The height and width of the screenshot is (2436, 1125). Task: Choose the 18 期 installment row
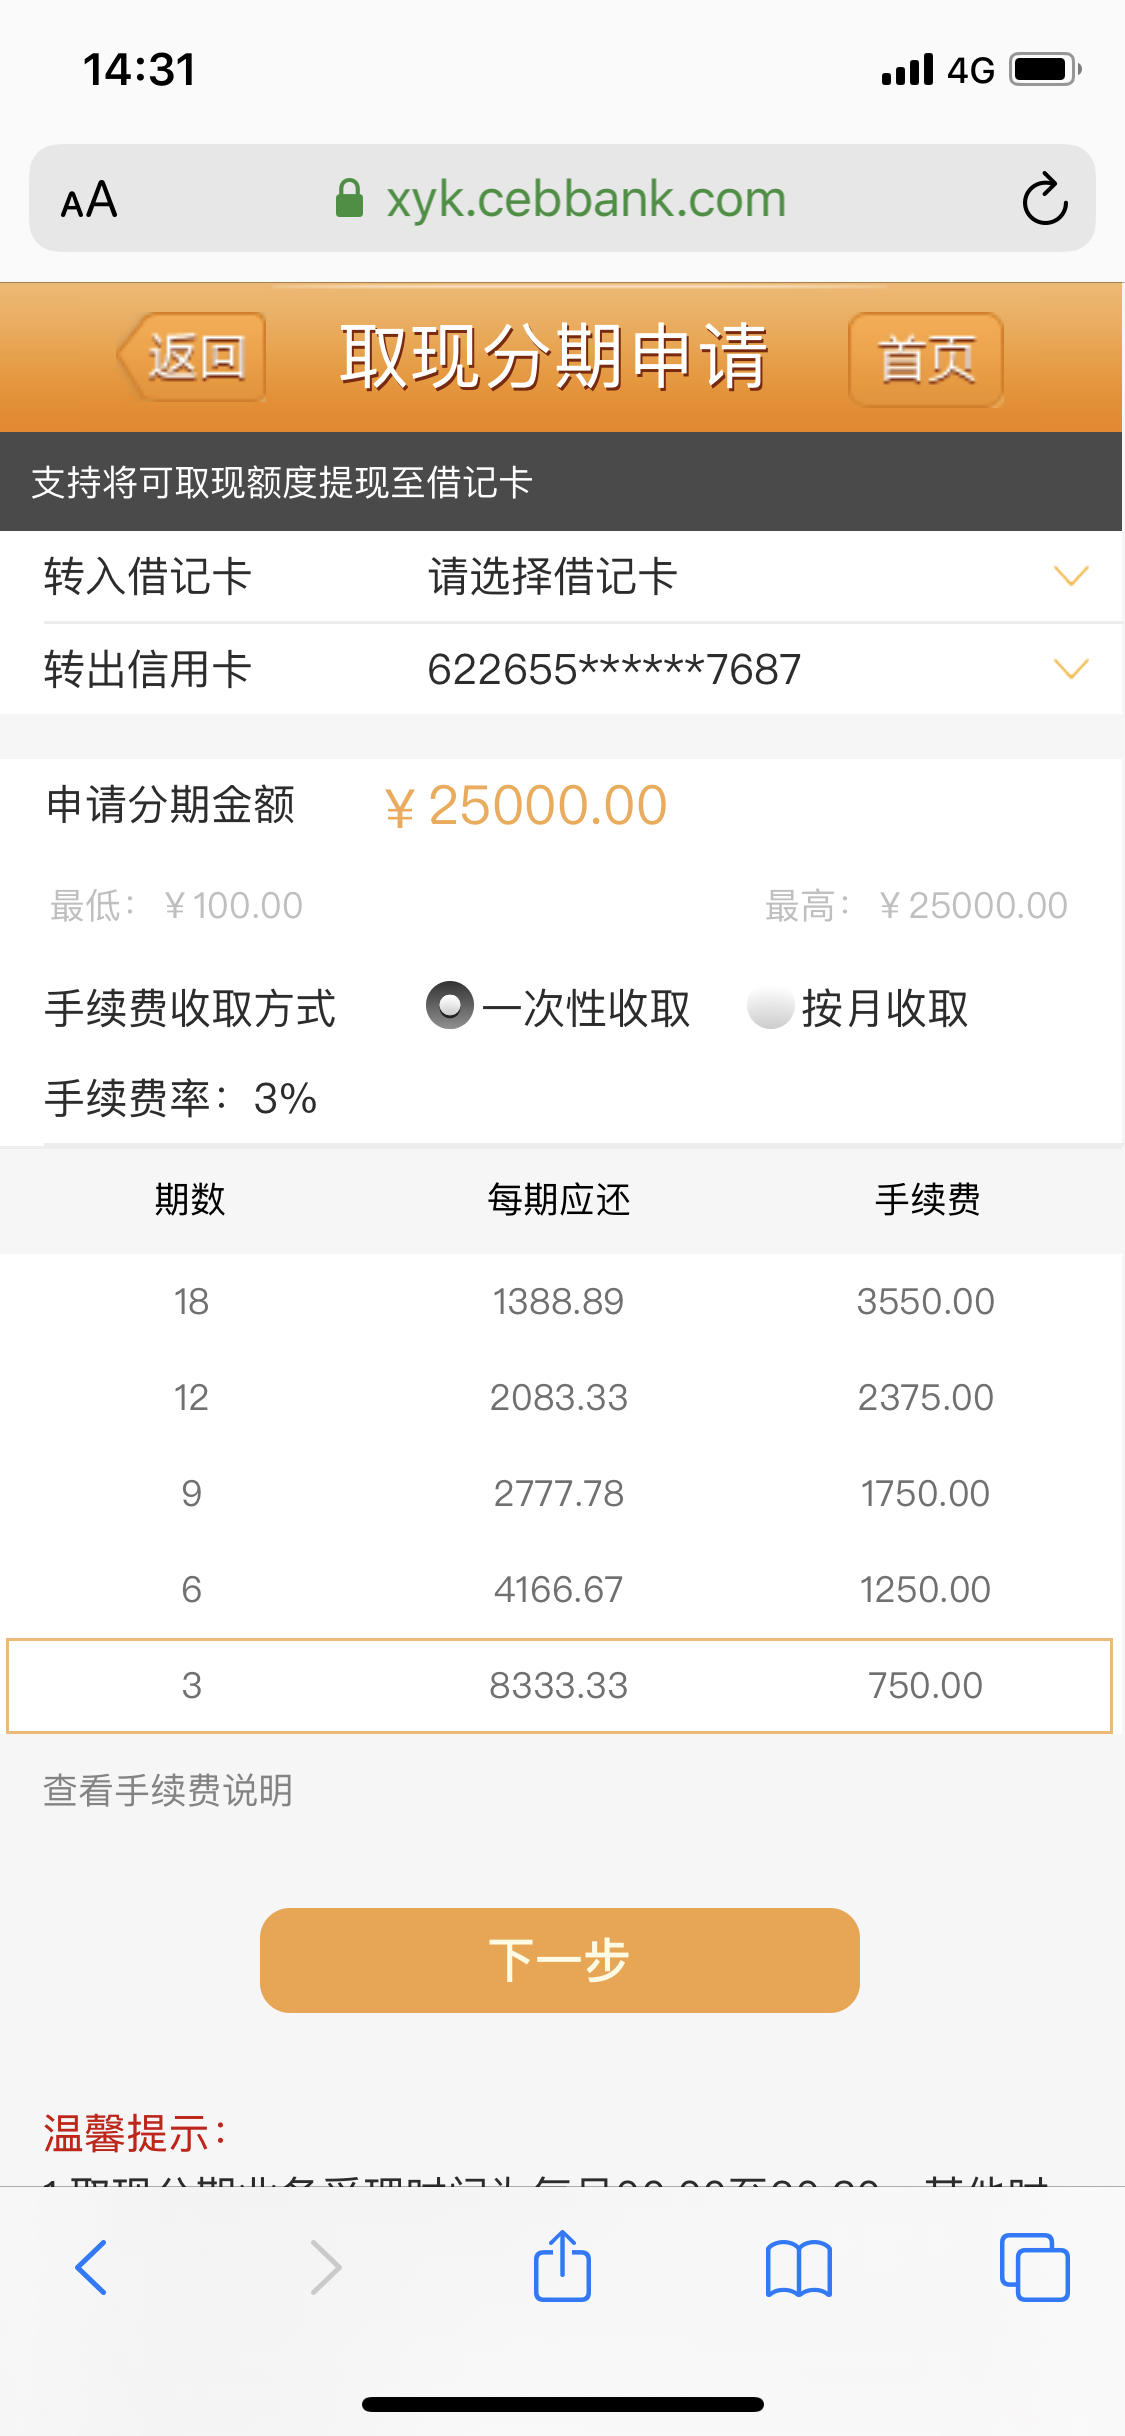click(560, 1301)
